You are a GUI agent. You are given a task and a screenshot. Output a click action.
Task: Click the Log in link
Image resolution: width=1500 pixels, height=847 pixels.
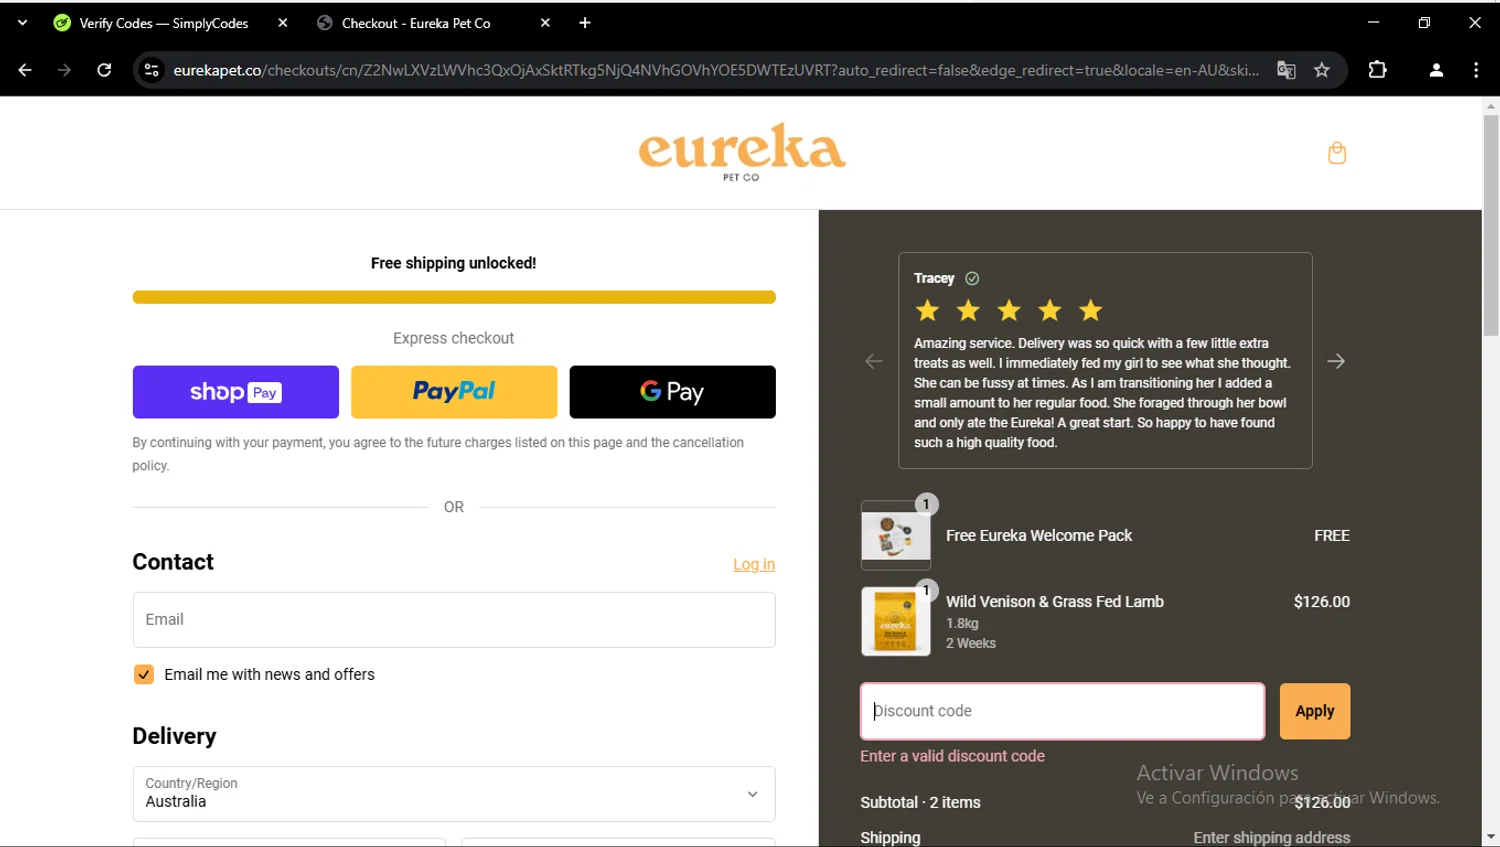(x=754, y=564)
